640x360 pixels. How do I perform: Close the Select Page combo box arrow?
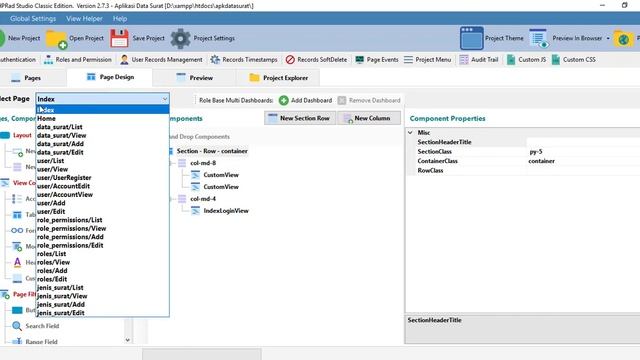click(164, 99)
